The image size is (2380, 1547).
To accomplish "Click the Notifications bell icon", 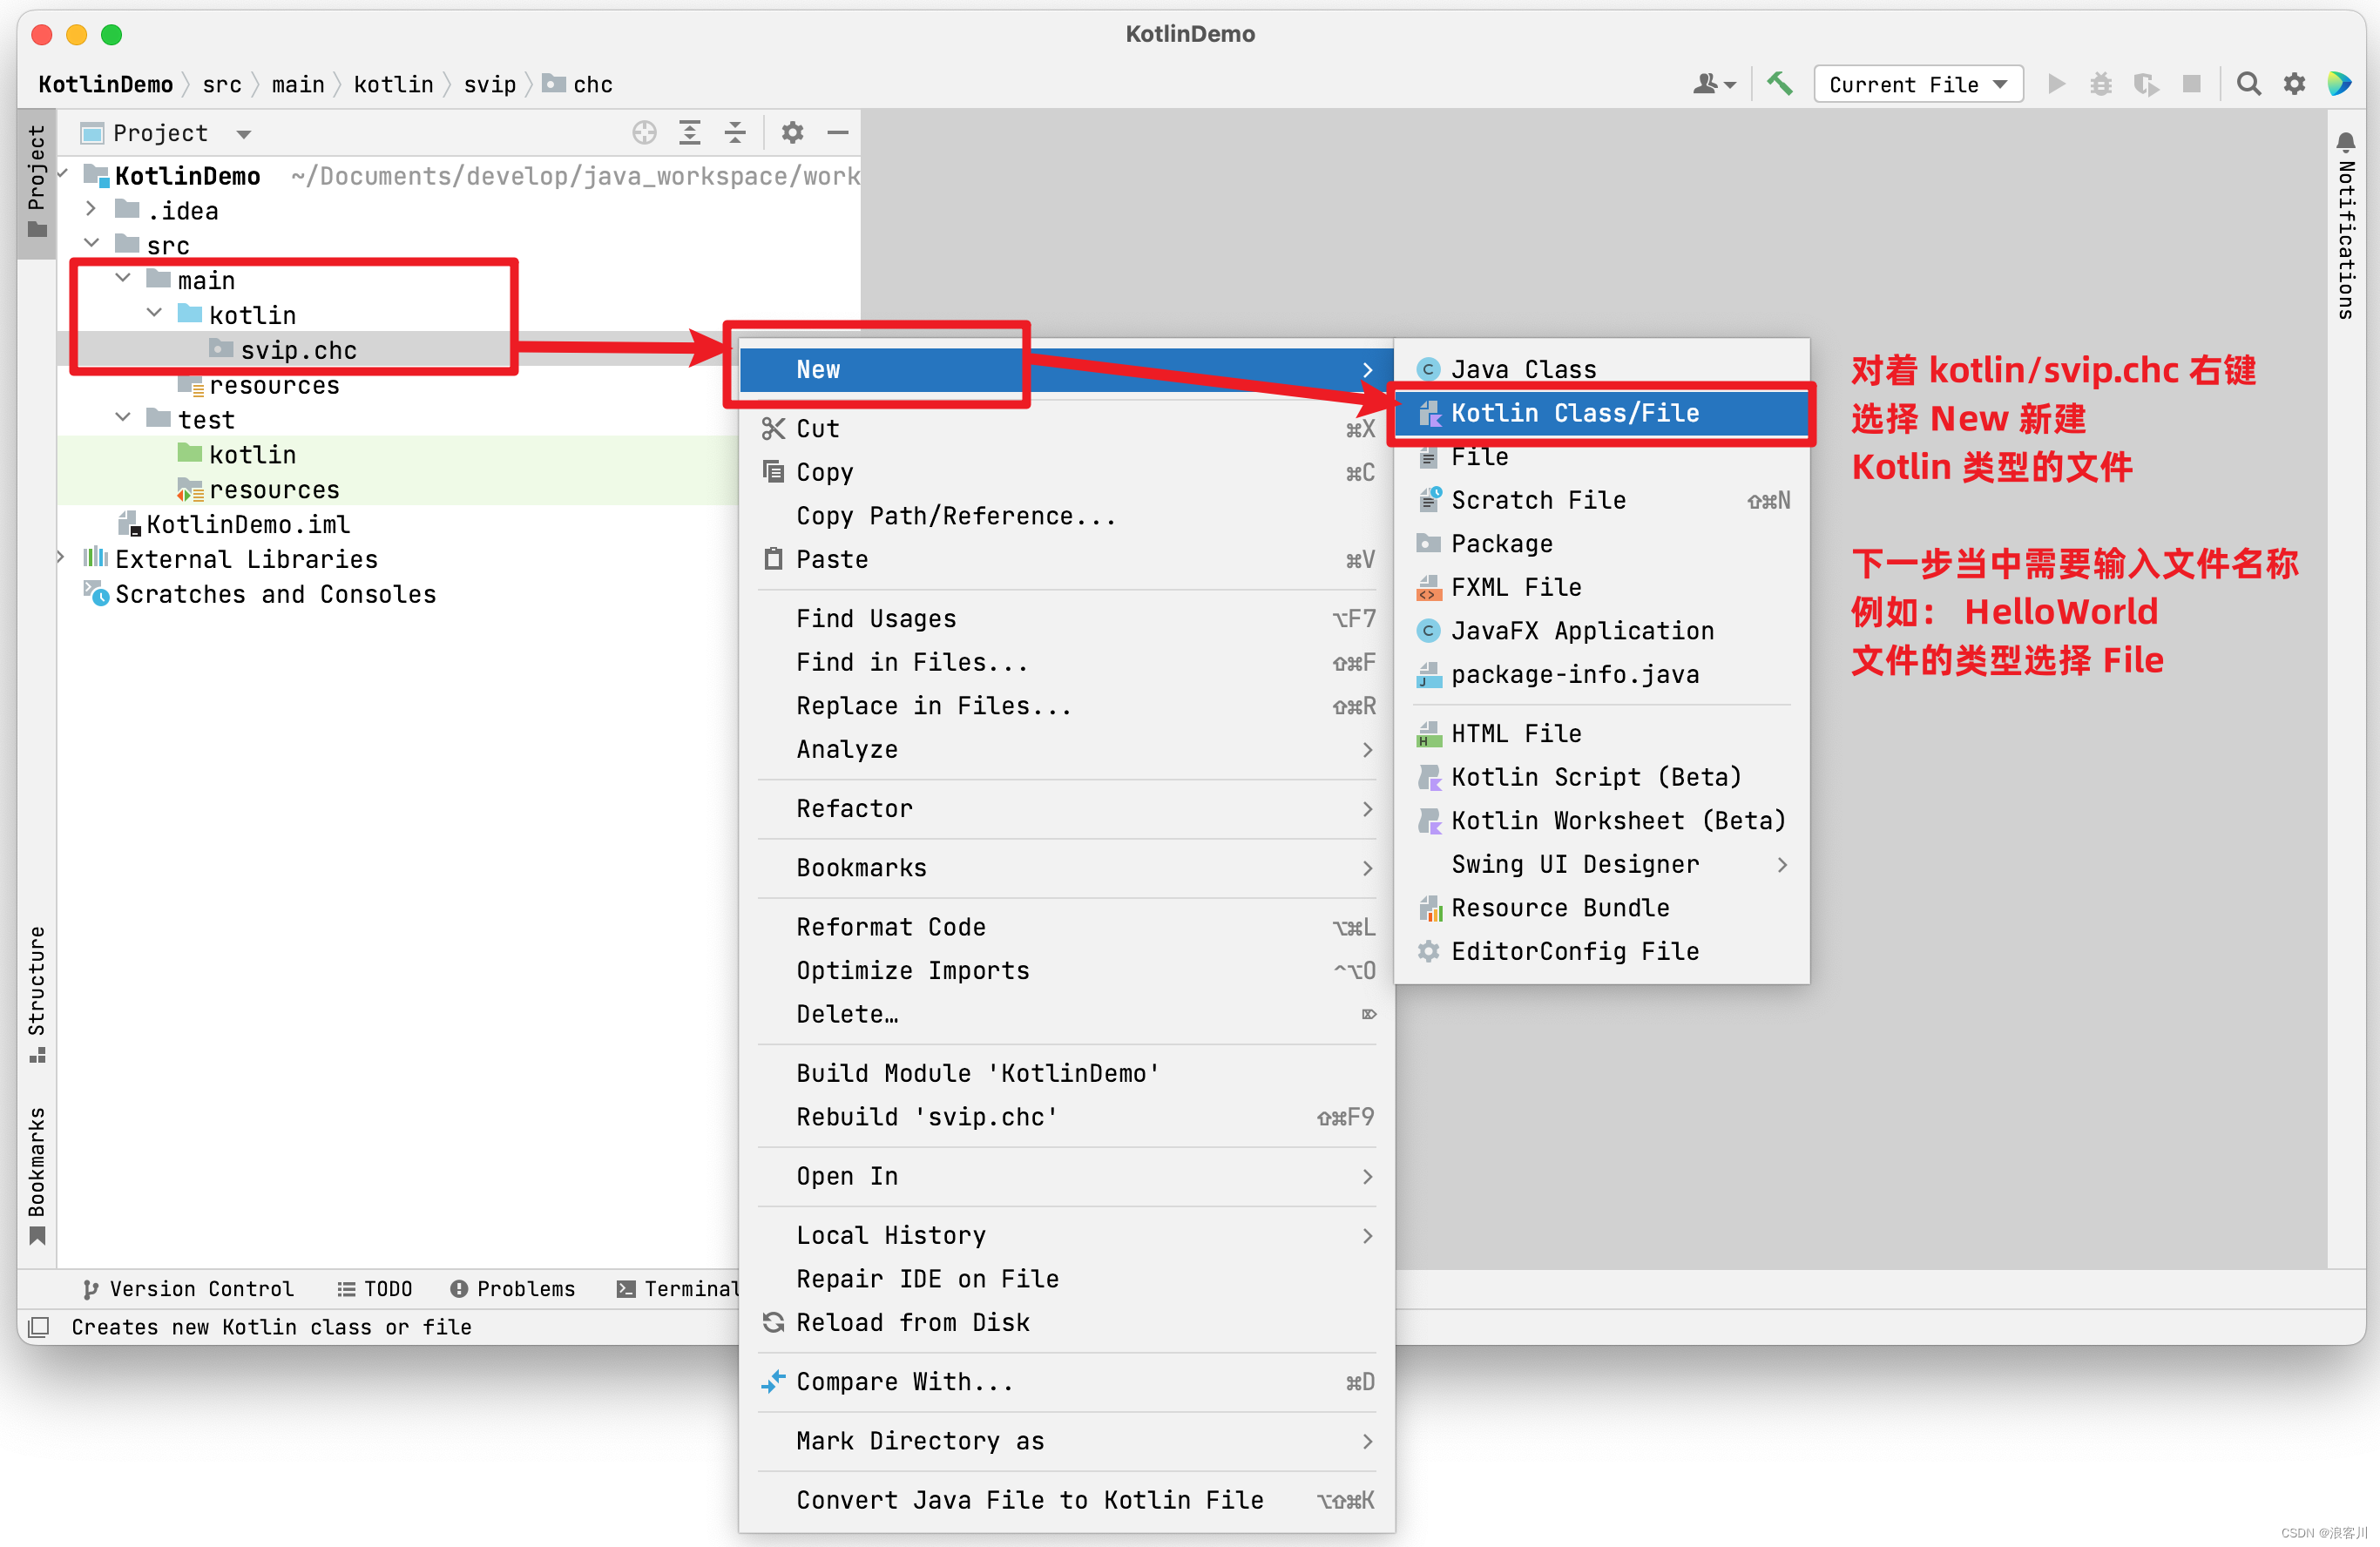I will (x=2346, y=141).
